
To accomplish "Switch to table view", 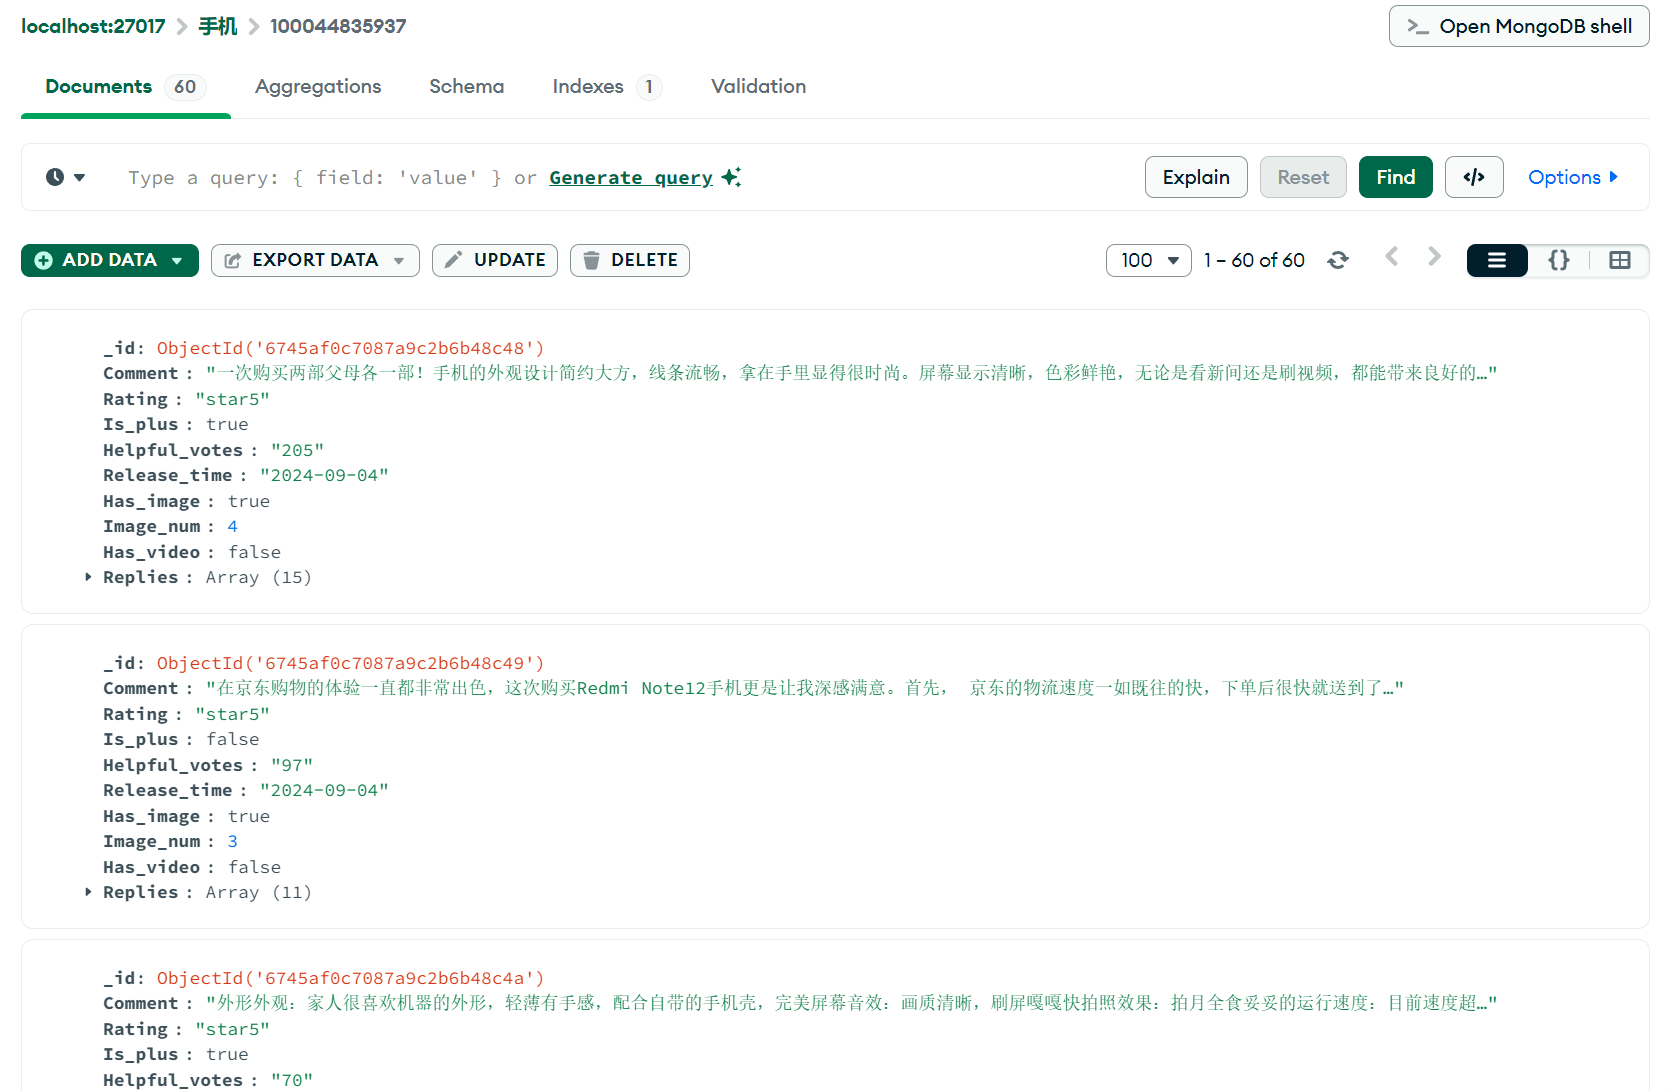I will pyautogui.click(x=1619, y=260).
